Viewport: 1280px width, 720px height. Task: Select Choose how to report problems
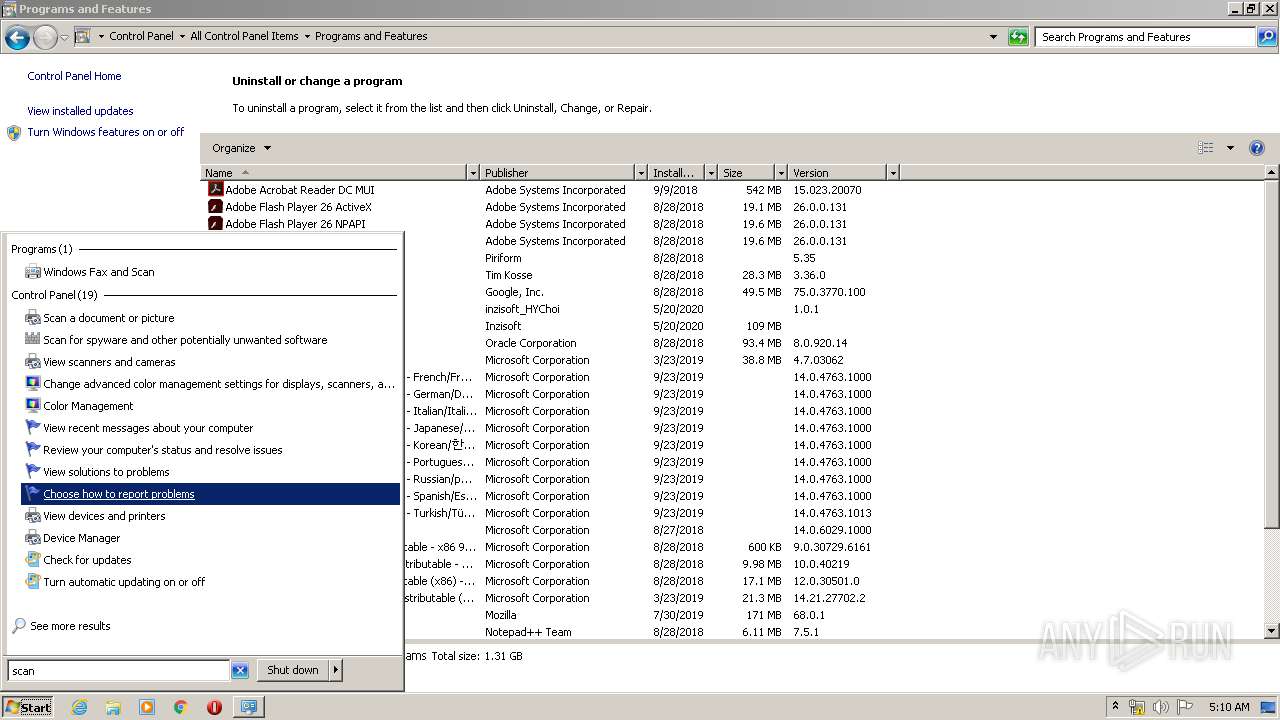(x=210, y=494)
